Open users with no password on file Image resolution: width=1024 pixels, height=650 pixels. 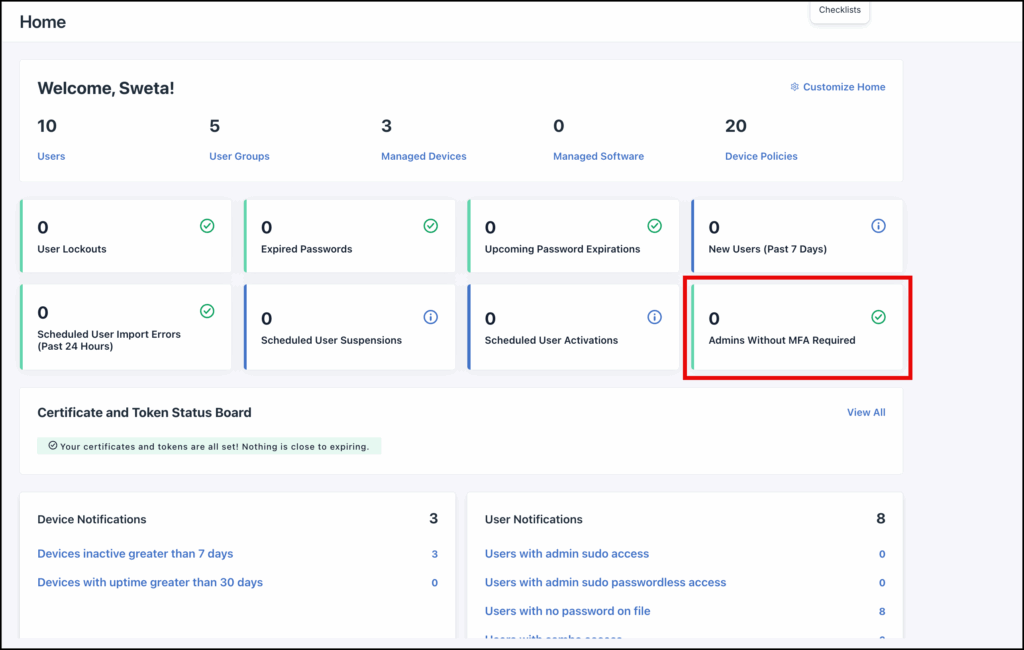[567, 611]
